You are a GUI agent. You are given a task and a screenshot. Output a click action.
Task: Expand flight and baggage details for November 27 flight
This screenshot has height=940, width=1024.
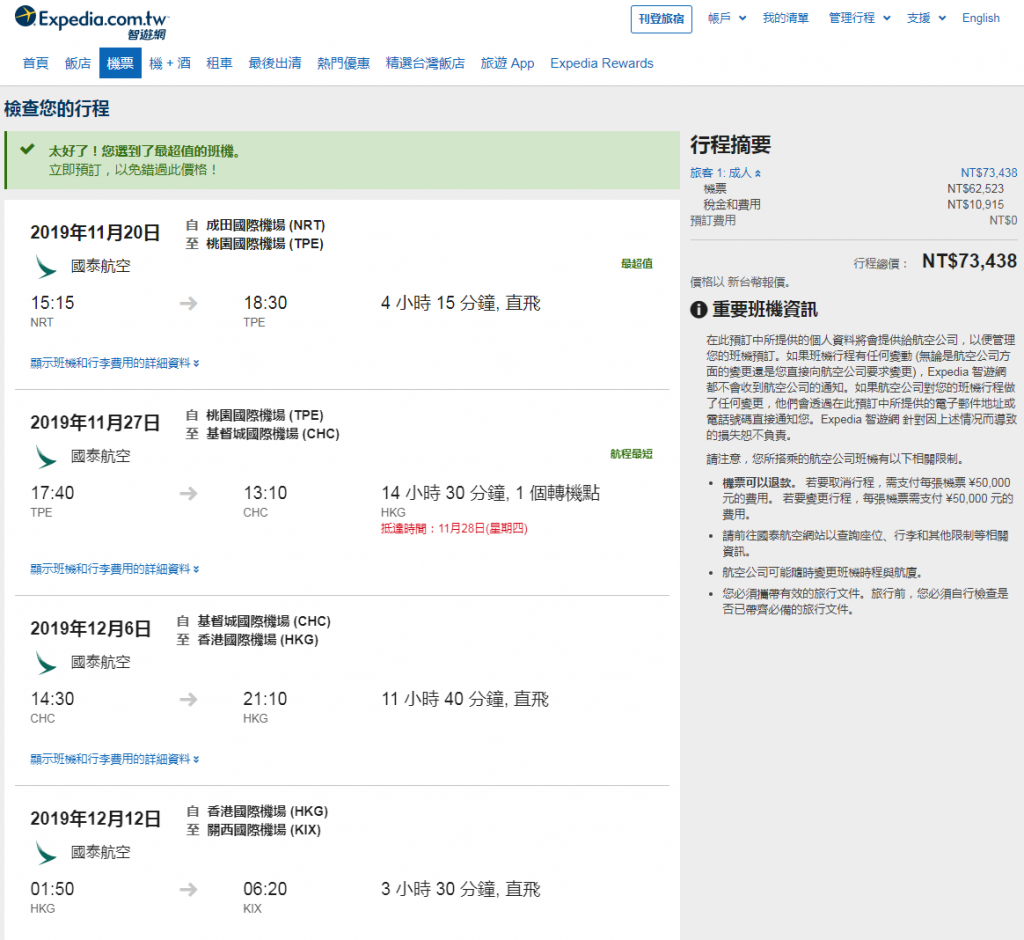(x=115, y=569)
